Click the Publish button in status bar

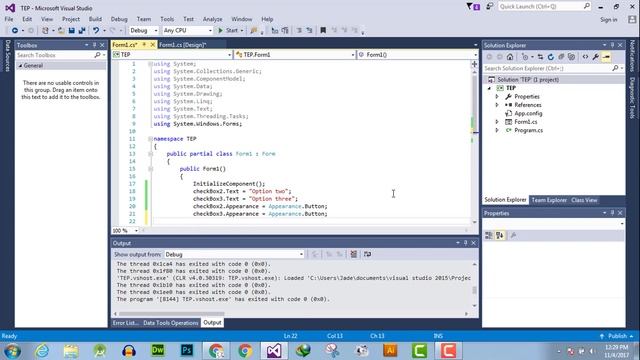click(617, 336)
